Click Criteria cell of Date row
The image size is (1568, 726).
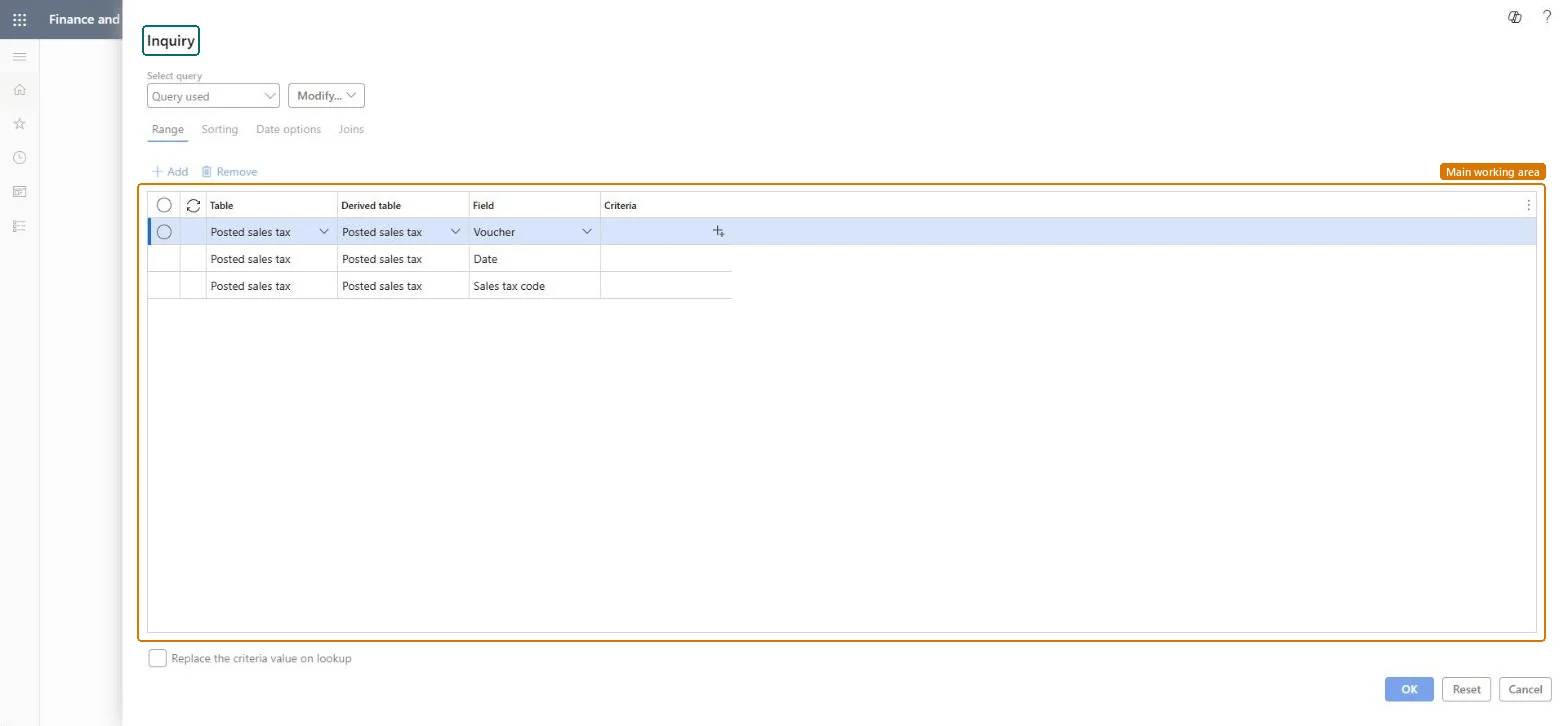[x=666, y=259]
